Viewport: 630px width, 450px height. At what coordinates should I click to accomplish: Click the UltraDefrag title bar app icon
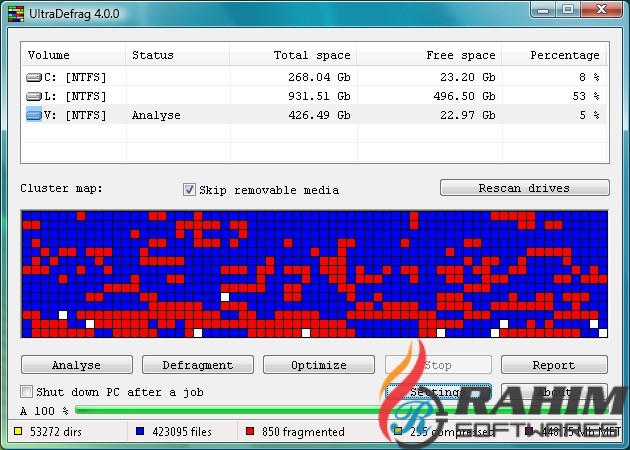pos(15,14)
